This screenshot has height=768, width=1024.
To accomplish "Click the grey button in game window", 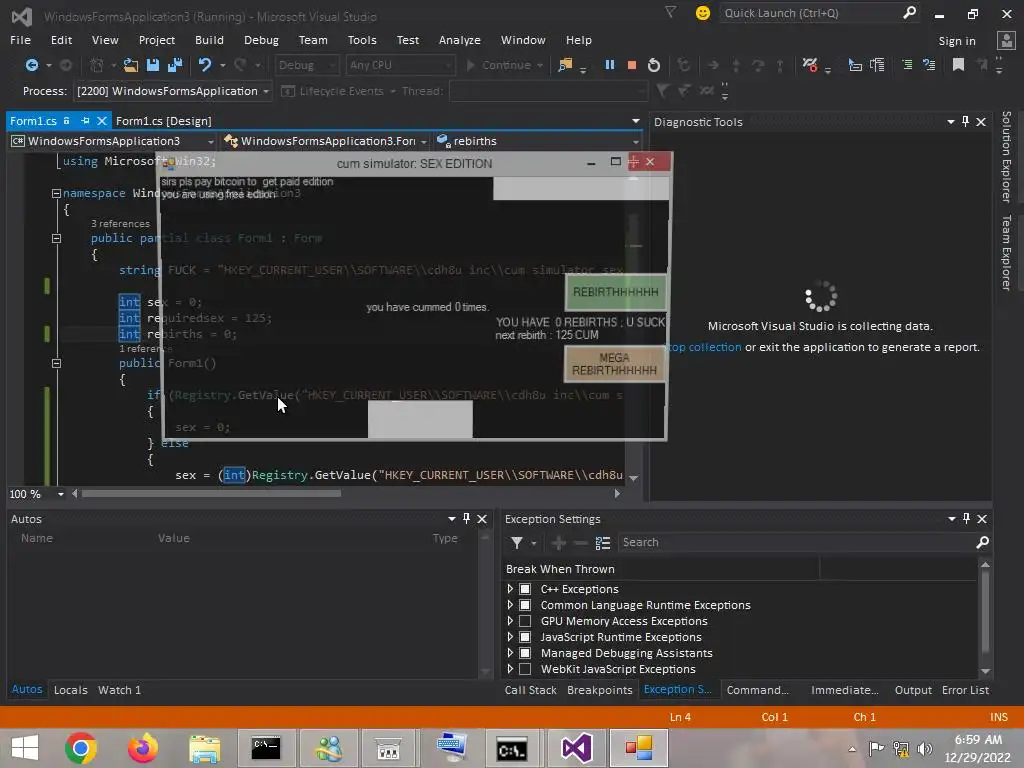I will tap(420, 419).
